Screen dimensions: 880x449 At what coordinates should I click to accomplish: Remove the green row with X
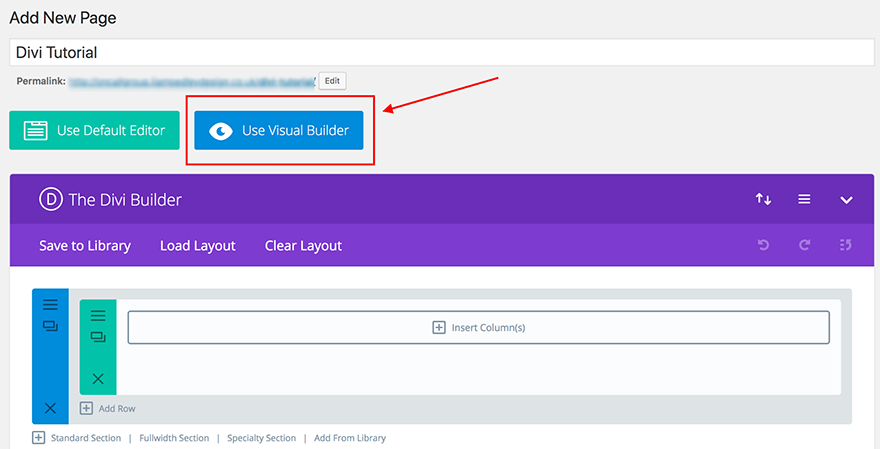tap(98, 378)
